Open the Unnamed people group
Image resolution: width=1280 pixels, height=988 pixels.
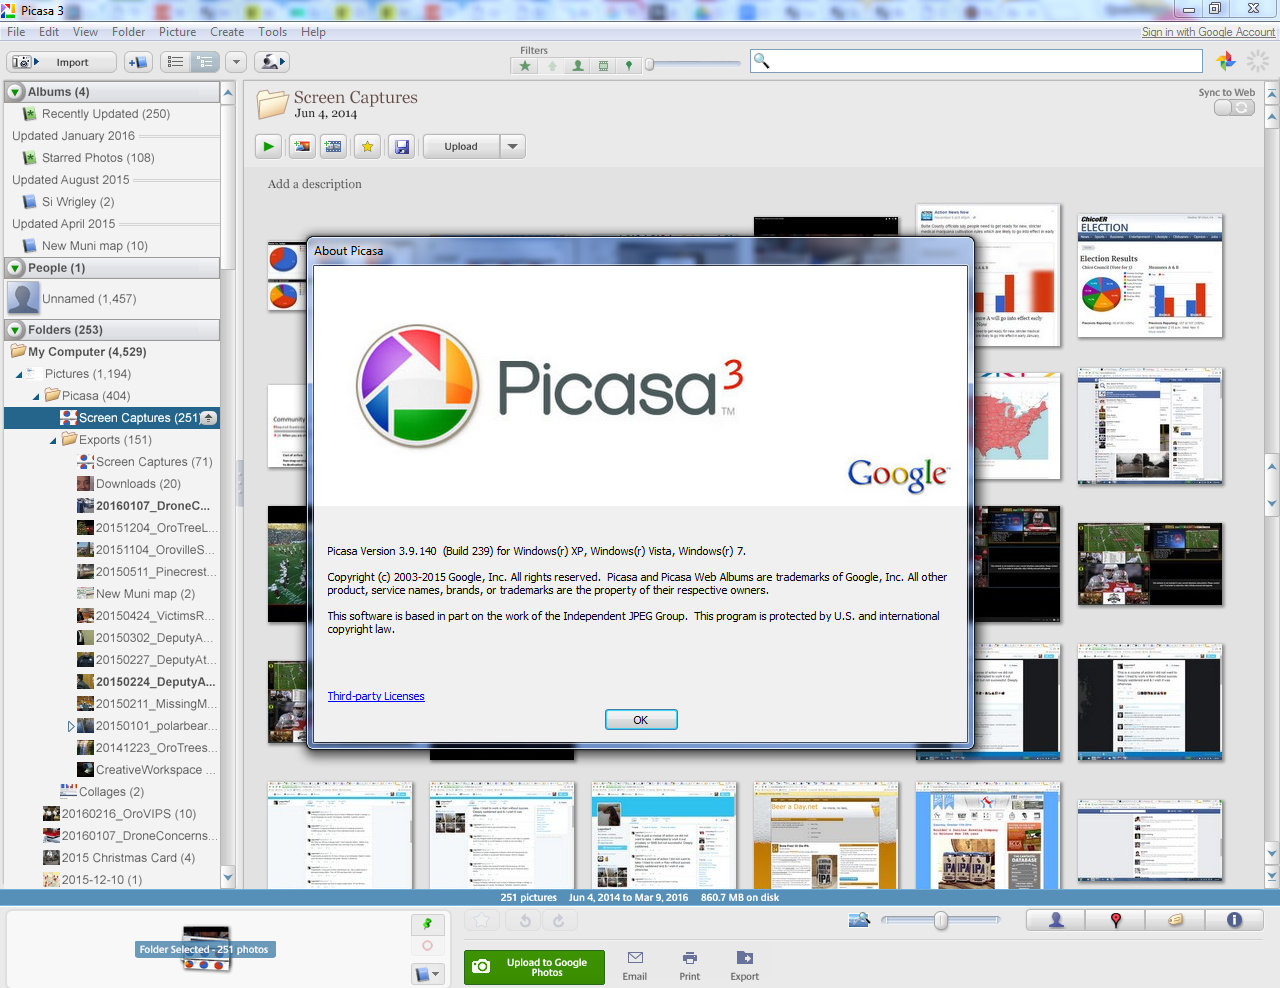coord(89,299)
